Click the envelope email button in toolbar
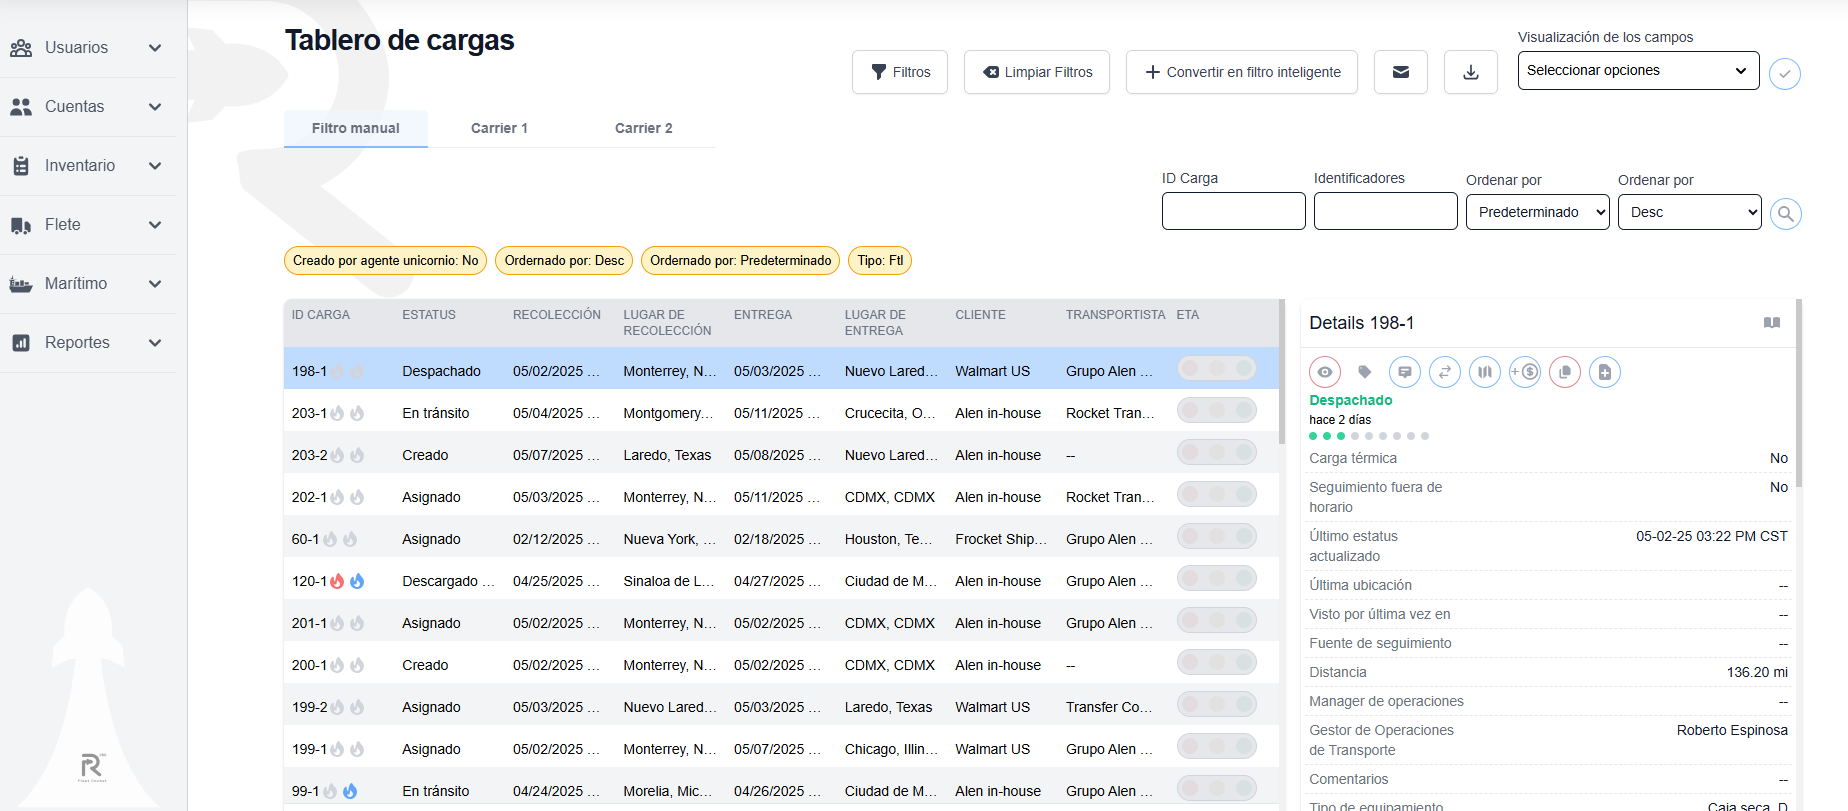 pos(1400,72)
